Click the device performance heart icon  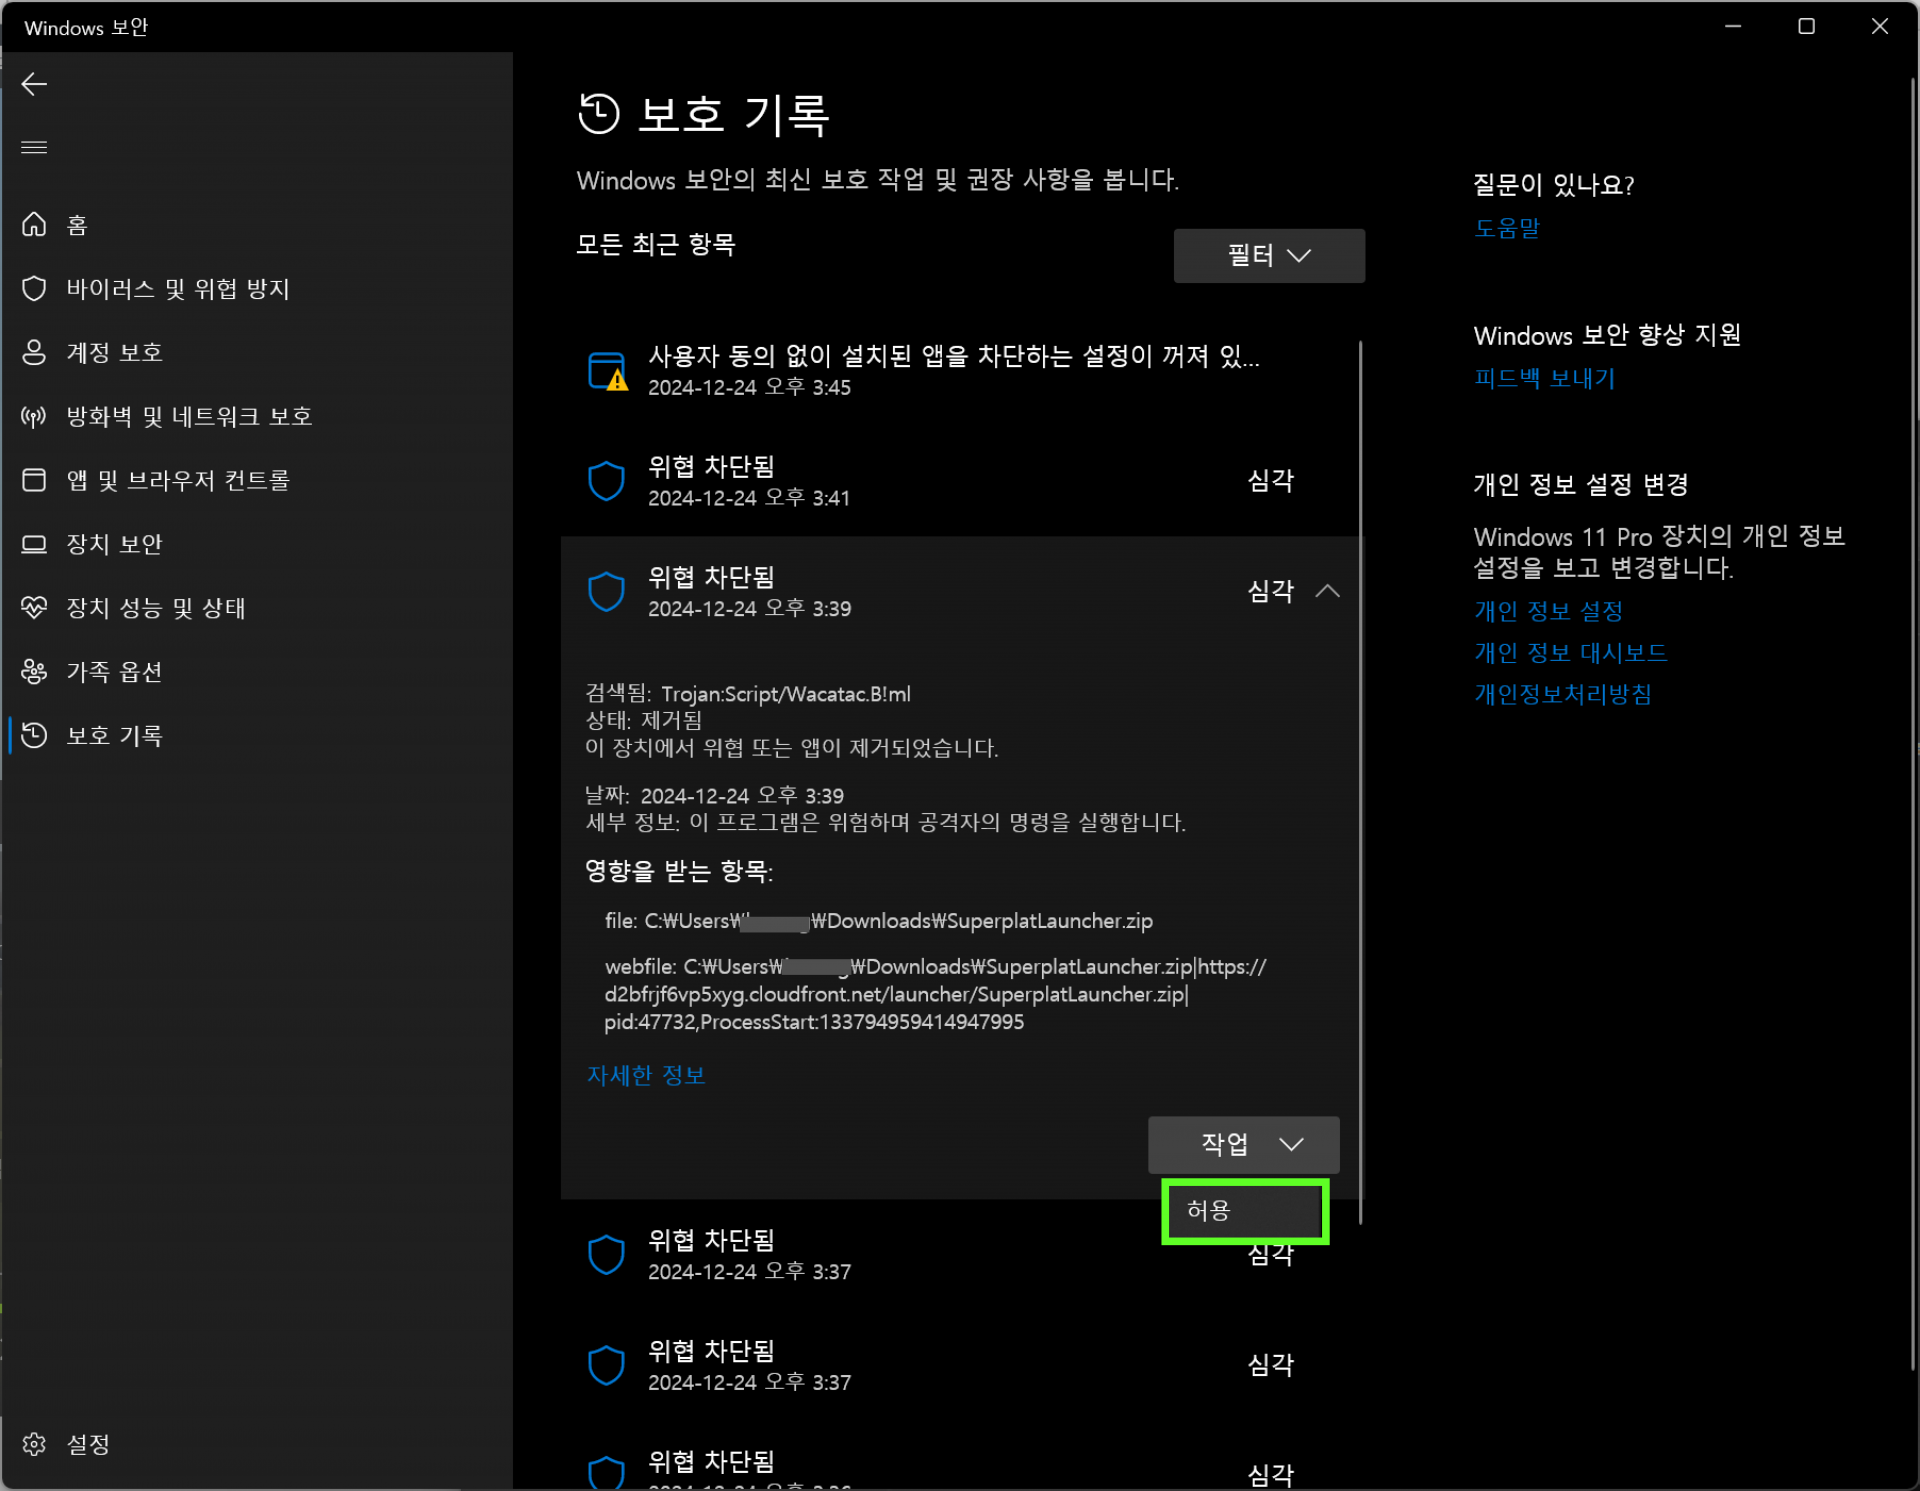click(x=34, y=608)
